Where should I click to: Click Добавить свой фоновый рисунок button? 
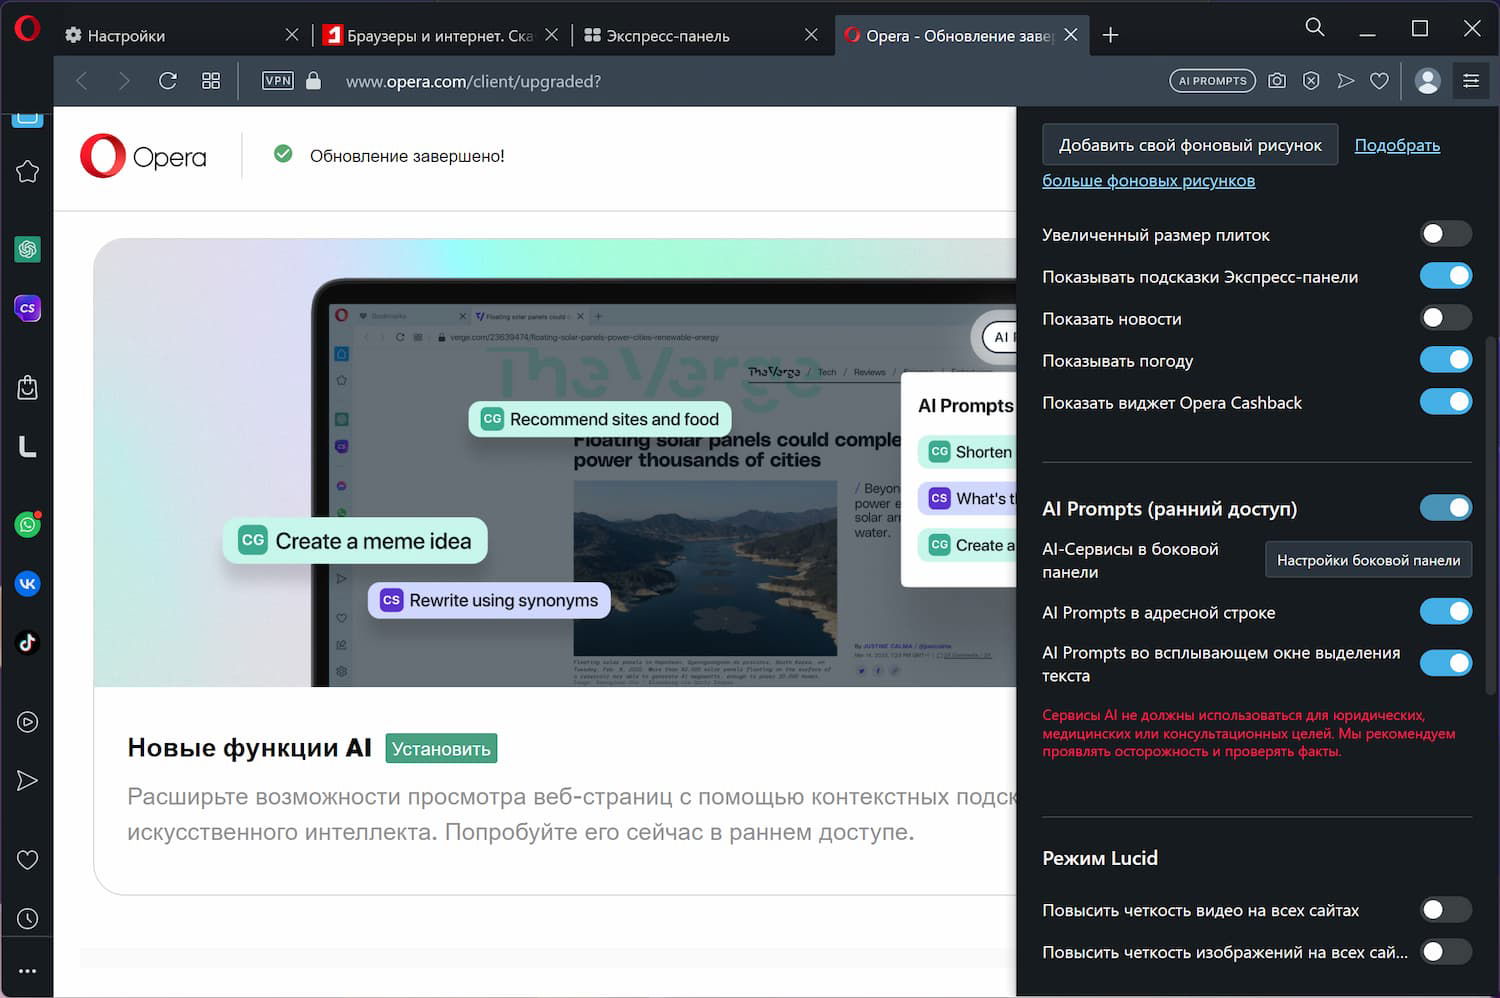(1190, 145)
